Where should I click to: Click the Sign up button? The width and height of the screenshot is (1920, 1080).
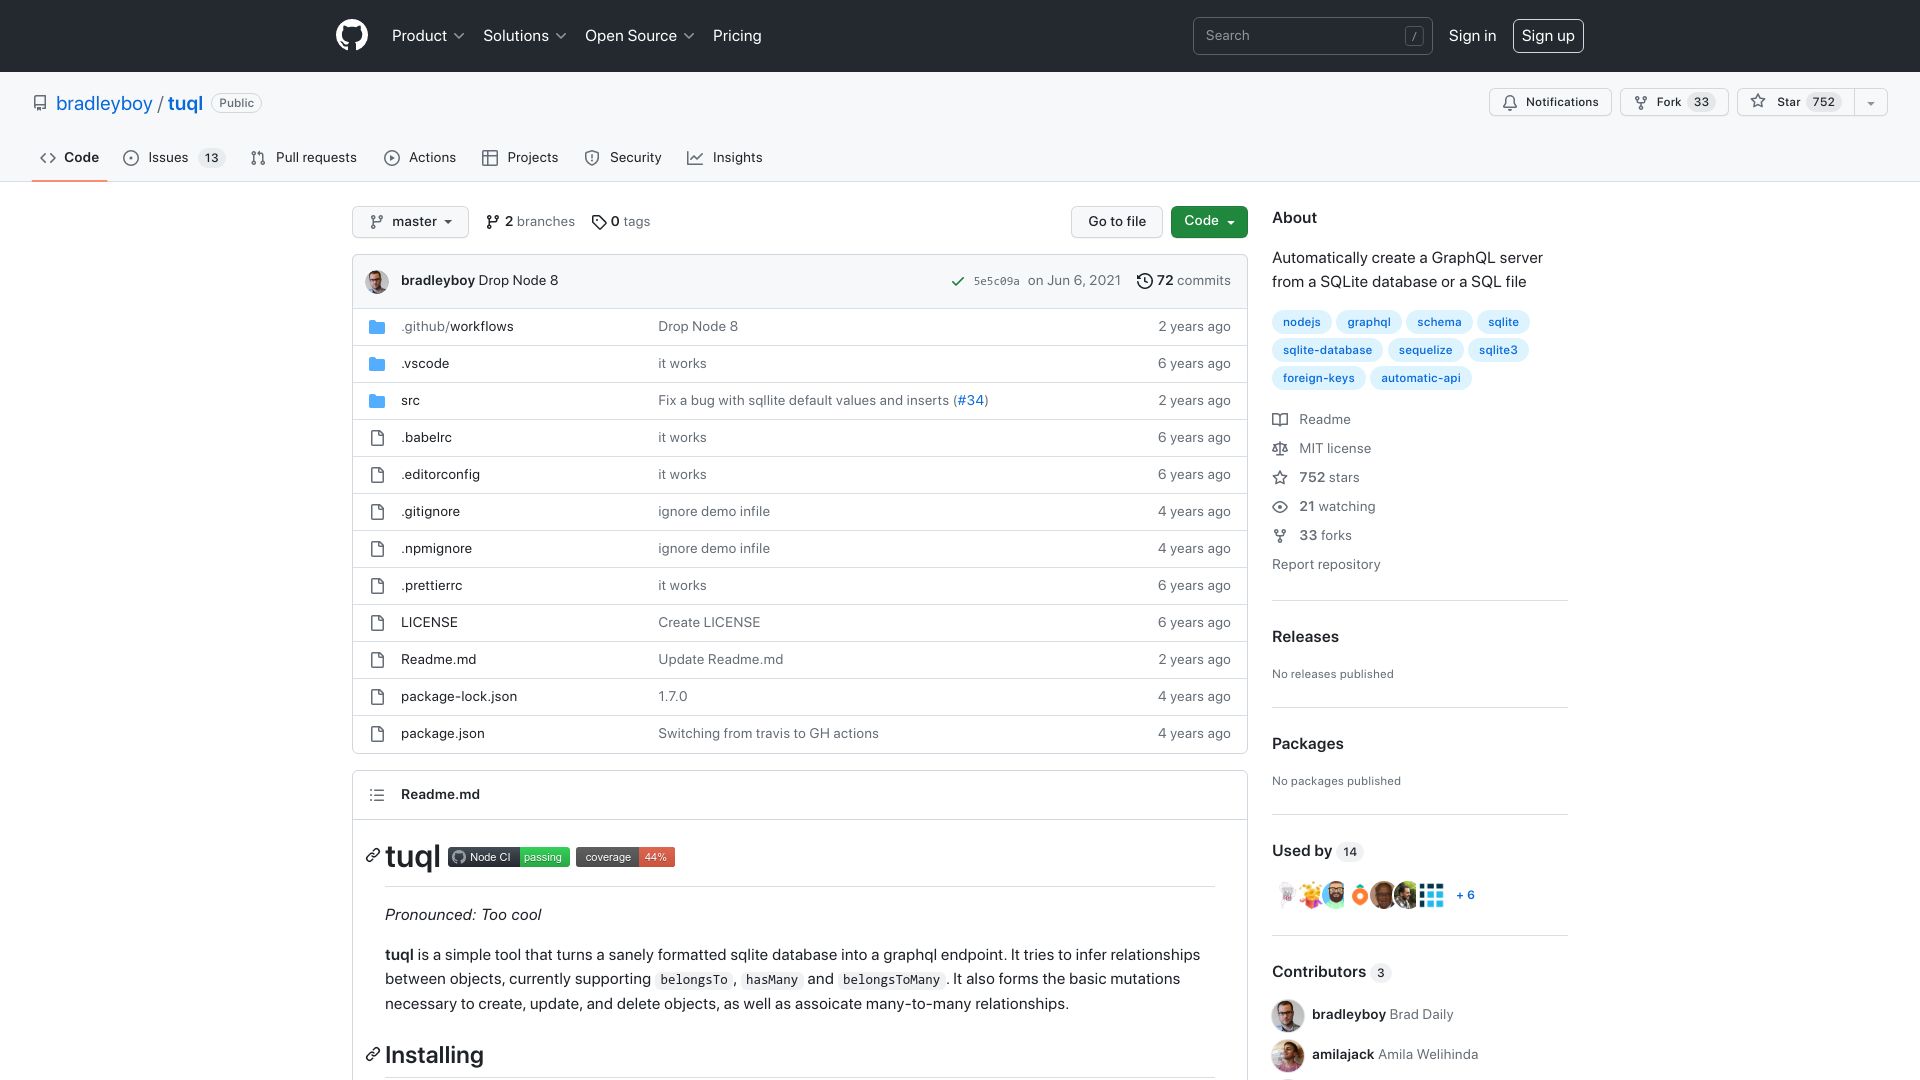[1548, 36]
